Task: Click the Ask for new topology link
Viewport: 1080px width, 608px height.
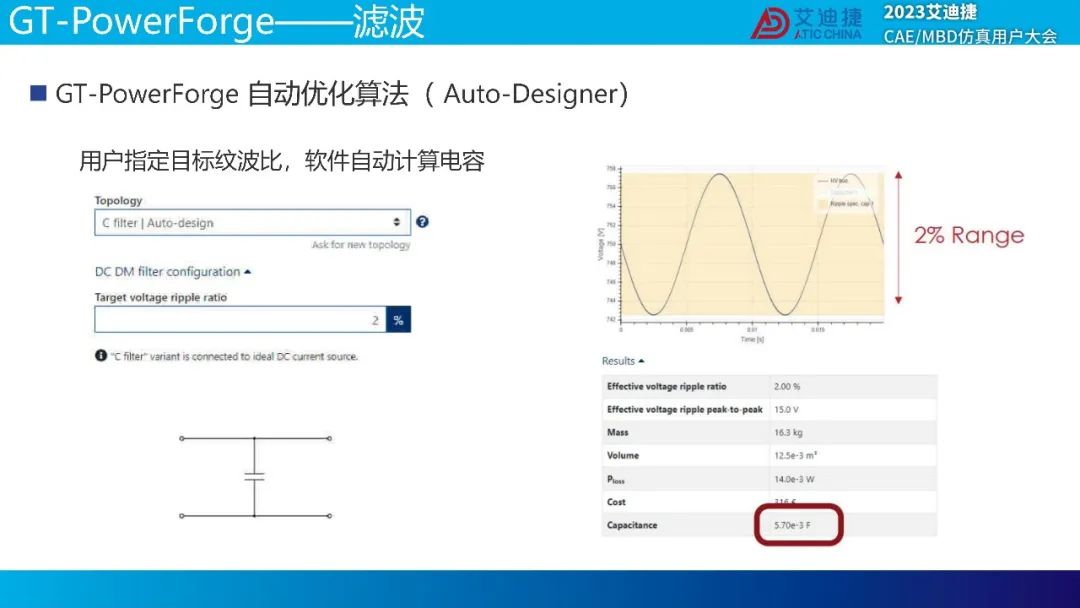Action: [361, 244]
